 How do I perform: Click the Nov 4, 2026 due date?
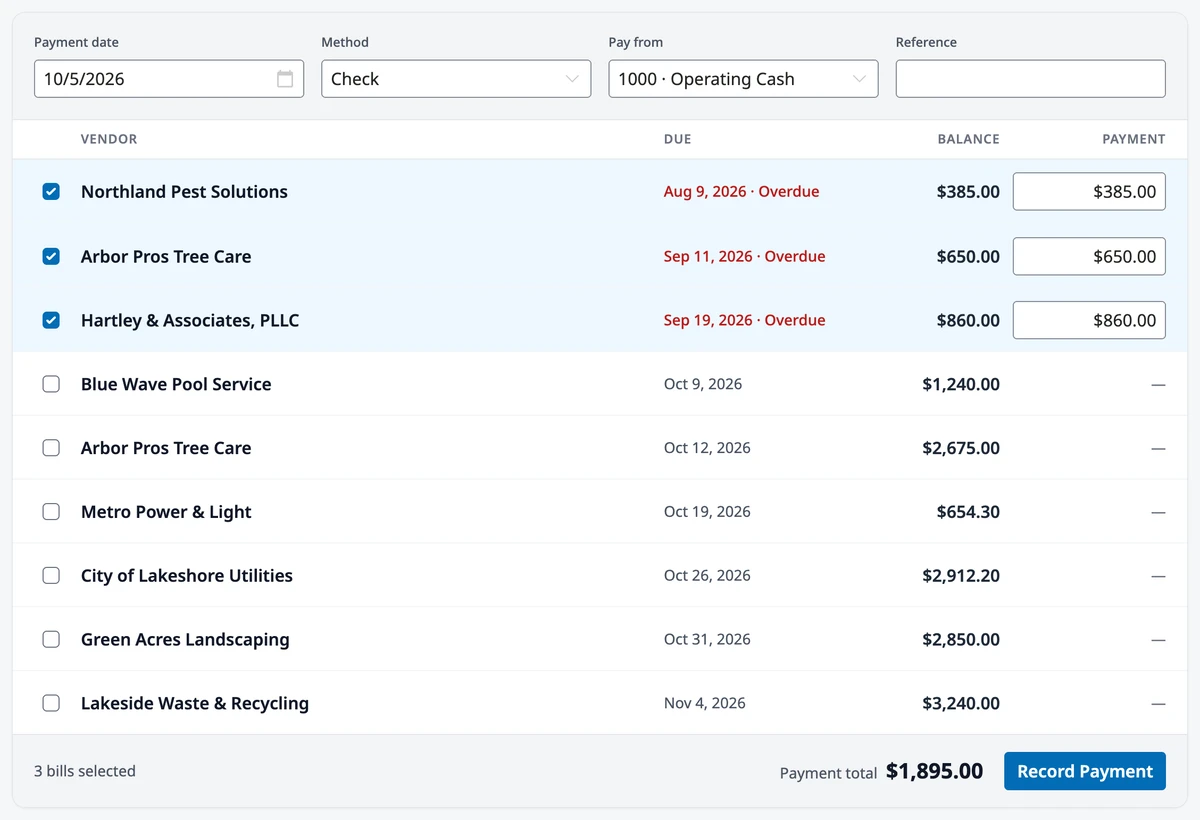click(x=705, y=703)
